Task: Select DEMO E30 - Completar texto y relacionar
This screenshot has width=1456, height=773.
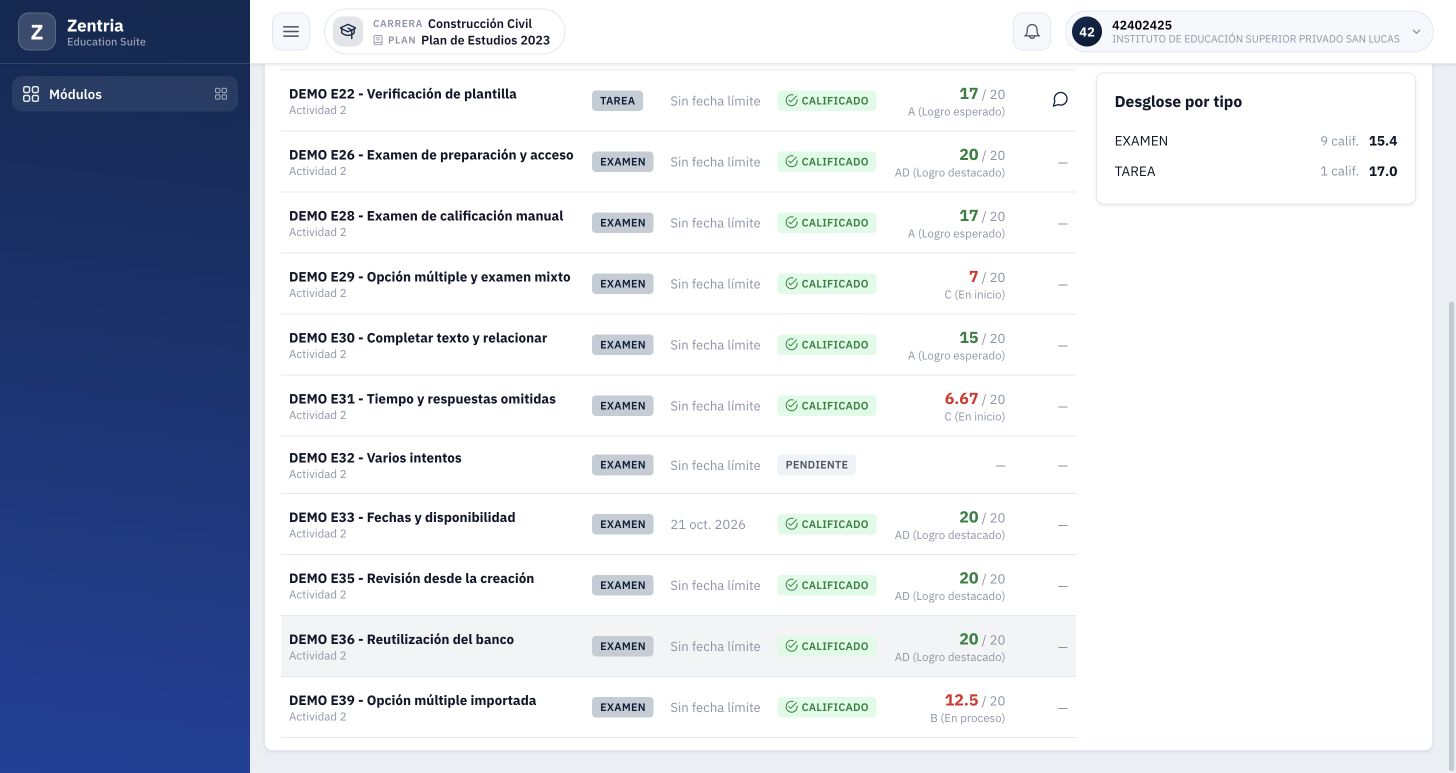Action: pyautogui.click(x=418, y=338)
